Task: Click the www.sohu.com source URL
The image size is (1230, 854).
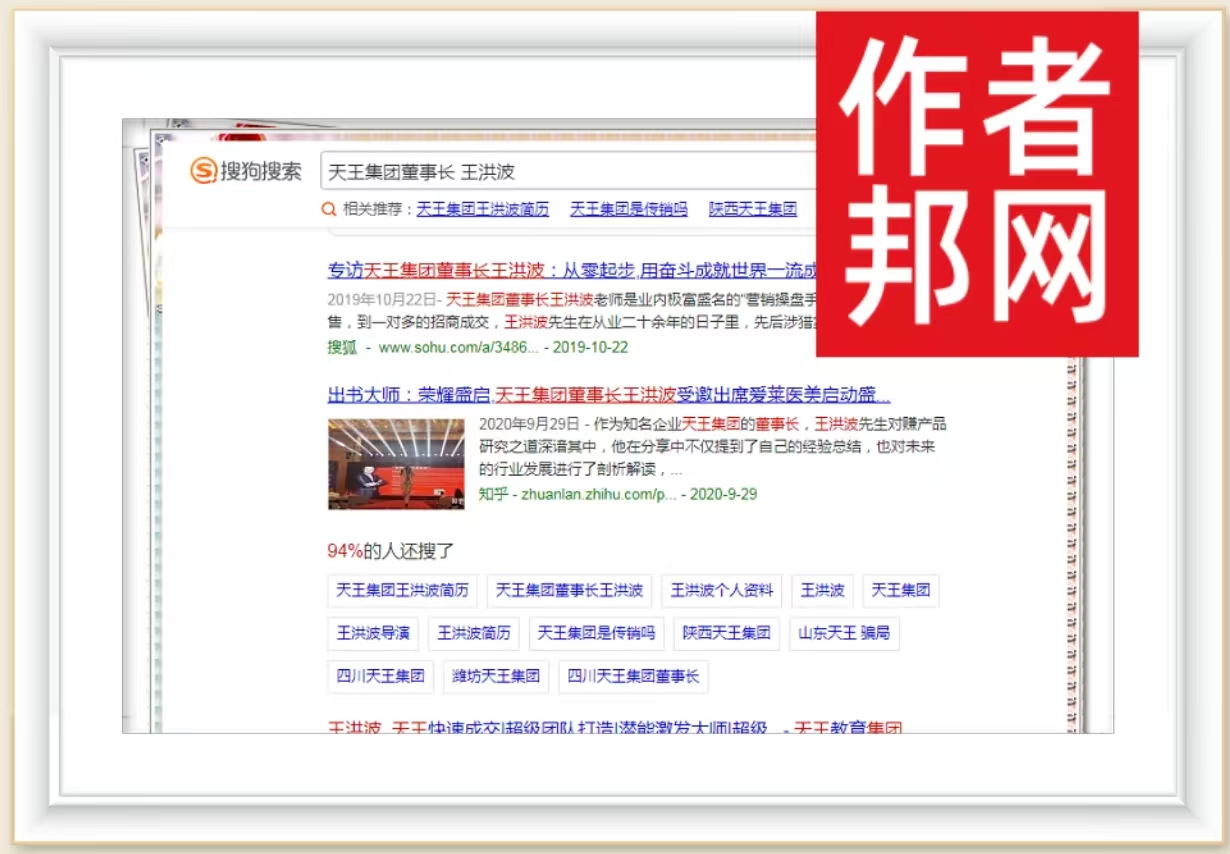Action: 458,347
